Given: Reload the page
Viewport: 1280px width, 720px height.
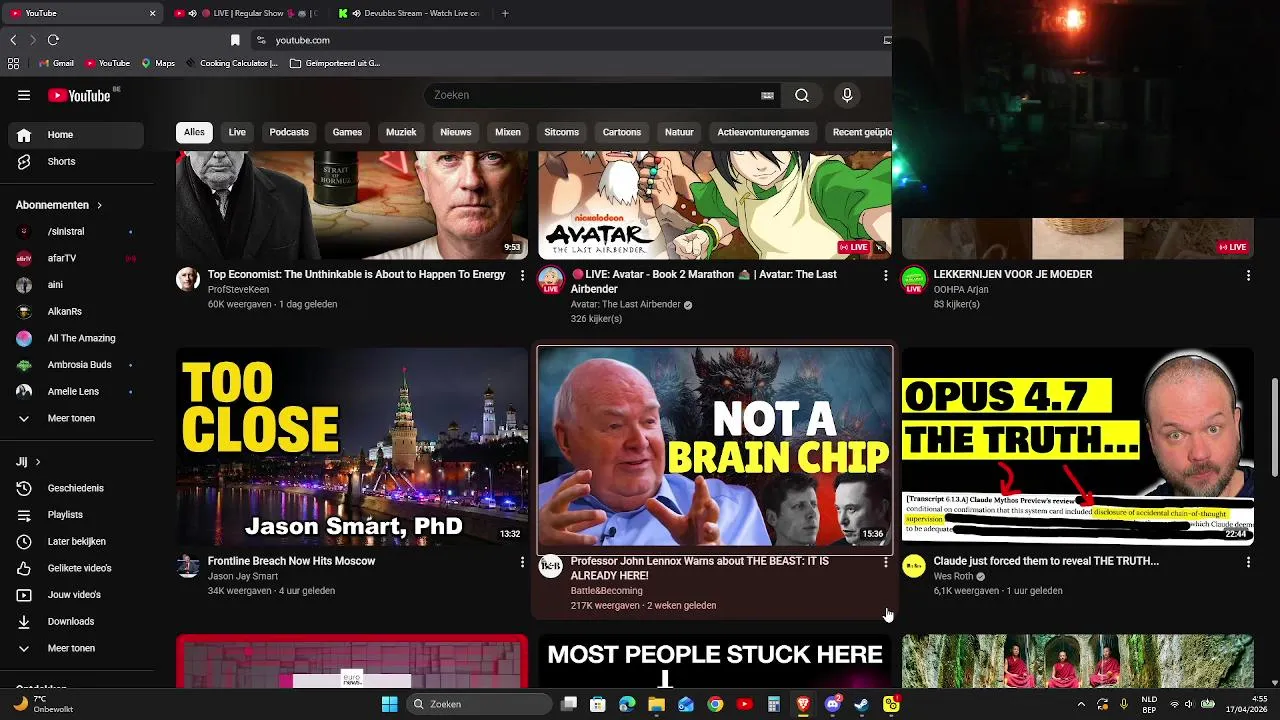Looking at the screenshot, I should pyautogui.click(x=53, y=40).
